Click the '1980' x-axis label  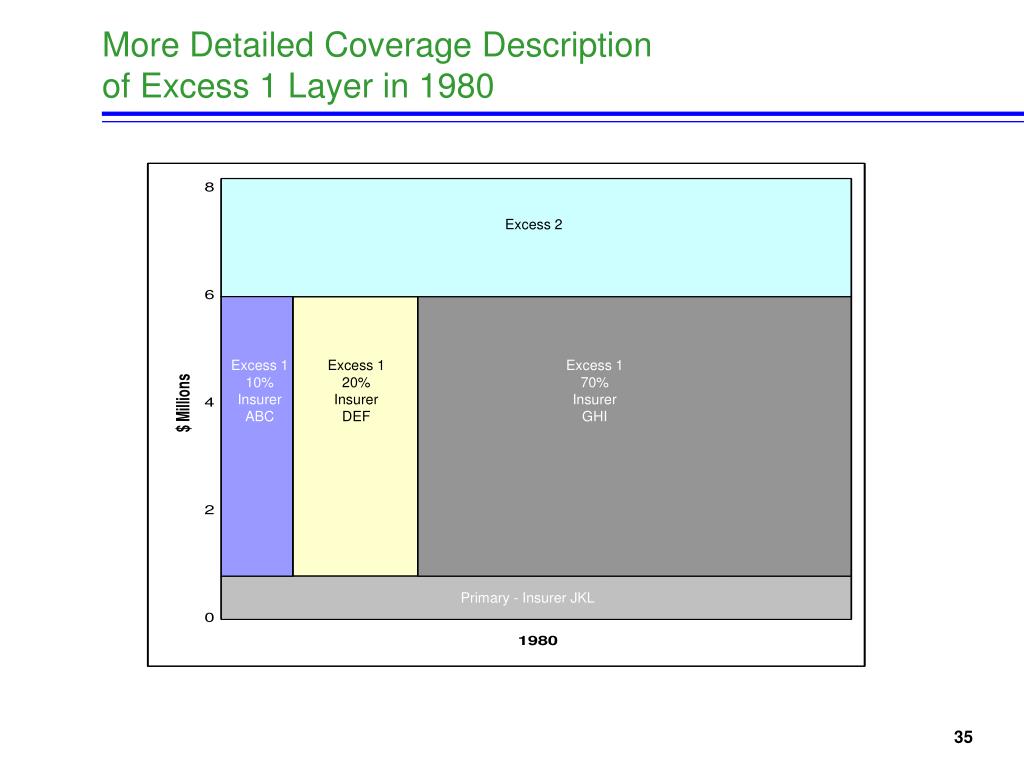538,641
